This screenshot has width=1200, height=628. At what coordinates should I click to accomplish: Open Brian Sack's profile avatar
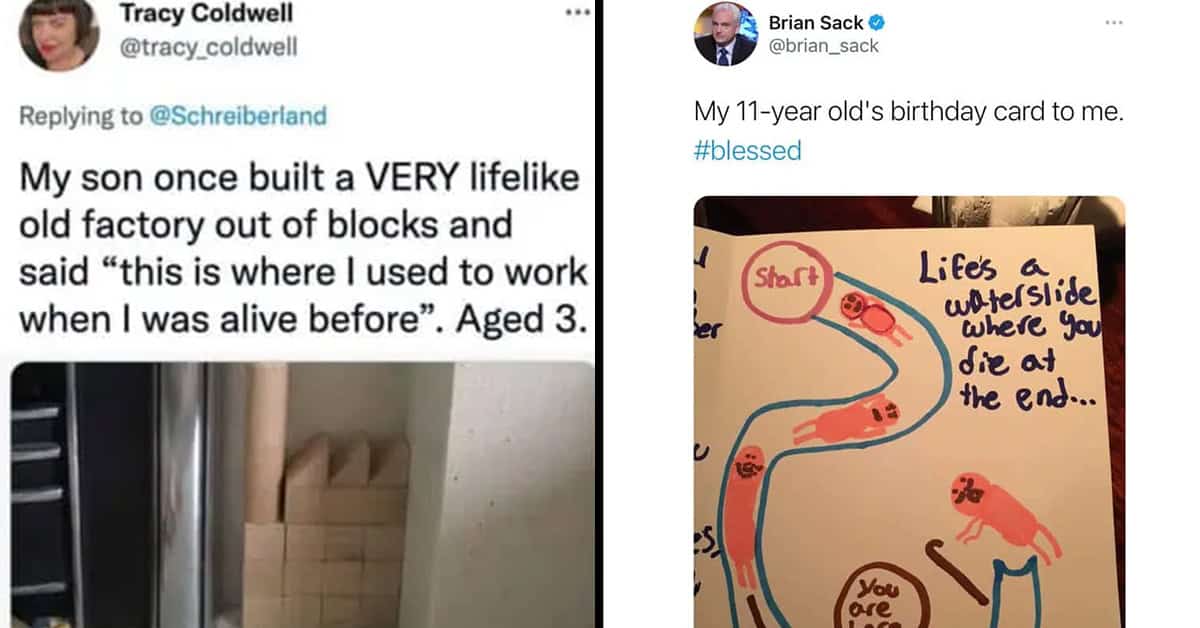click(724, 34)
